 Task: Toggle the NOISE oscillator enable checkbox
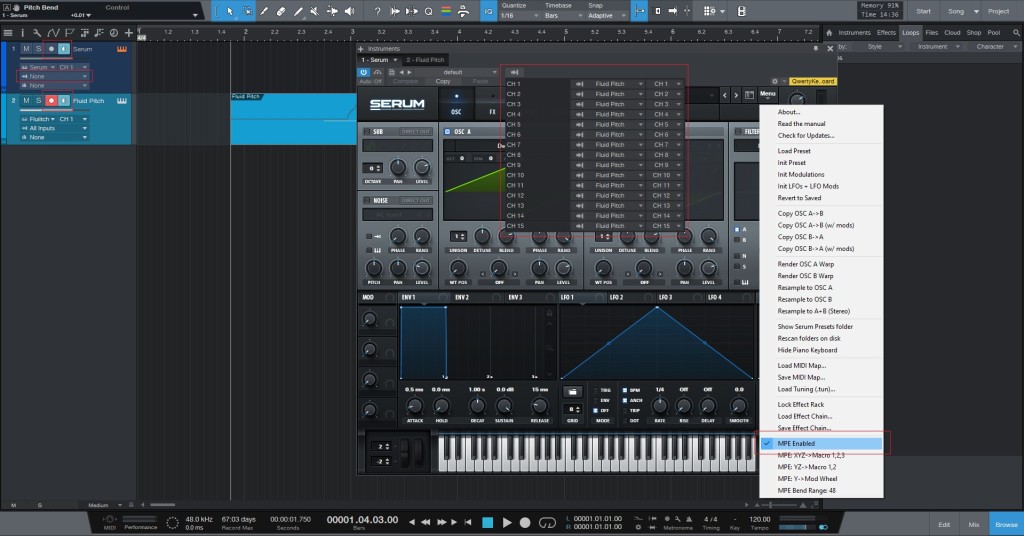click(x=367, y=200)
